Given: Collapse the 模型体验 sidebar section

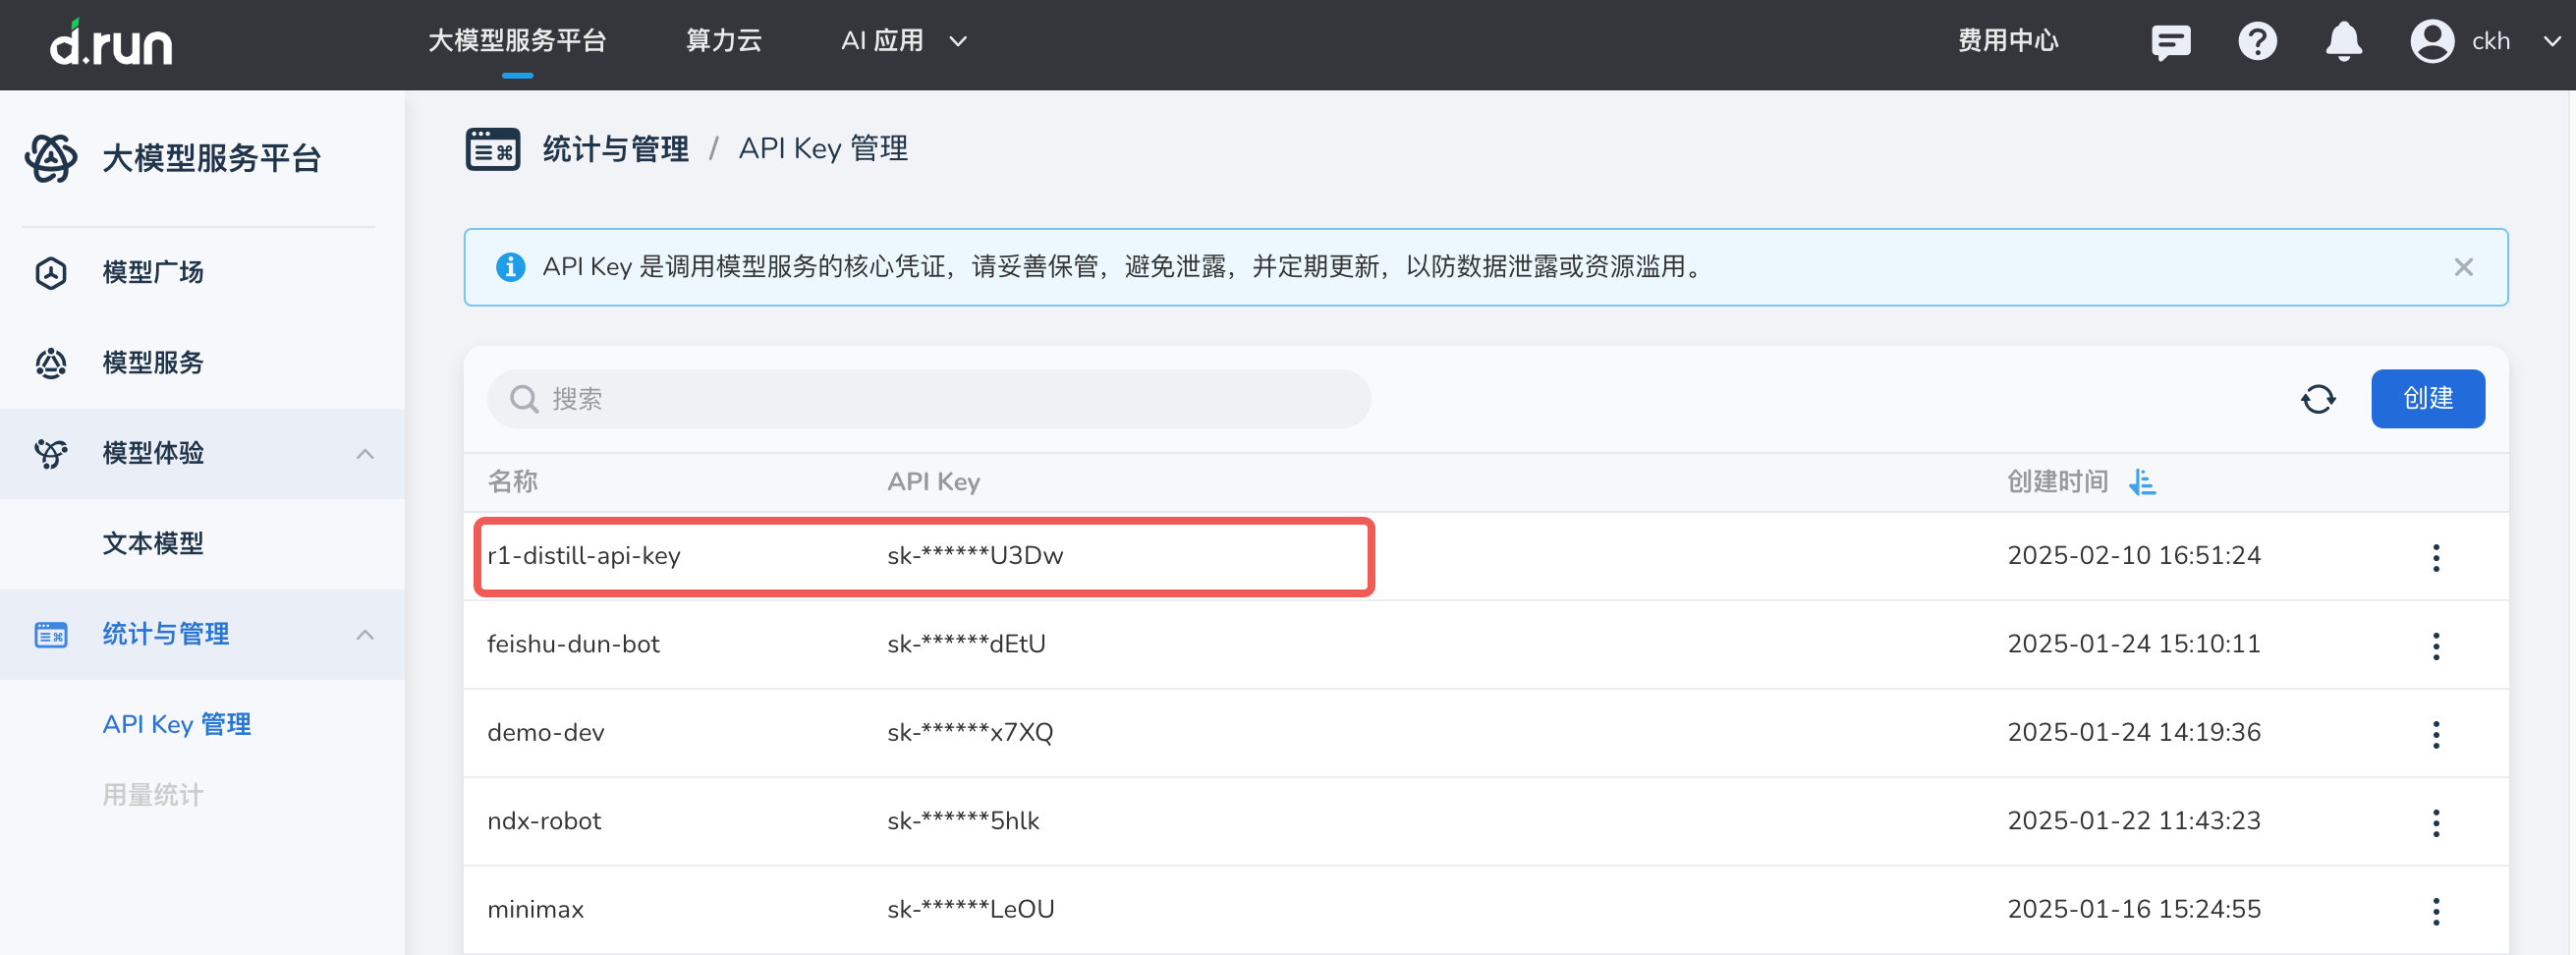Looking at the screenshot, I should (365, 454).
